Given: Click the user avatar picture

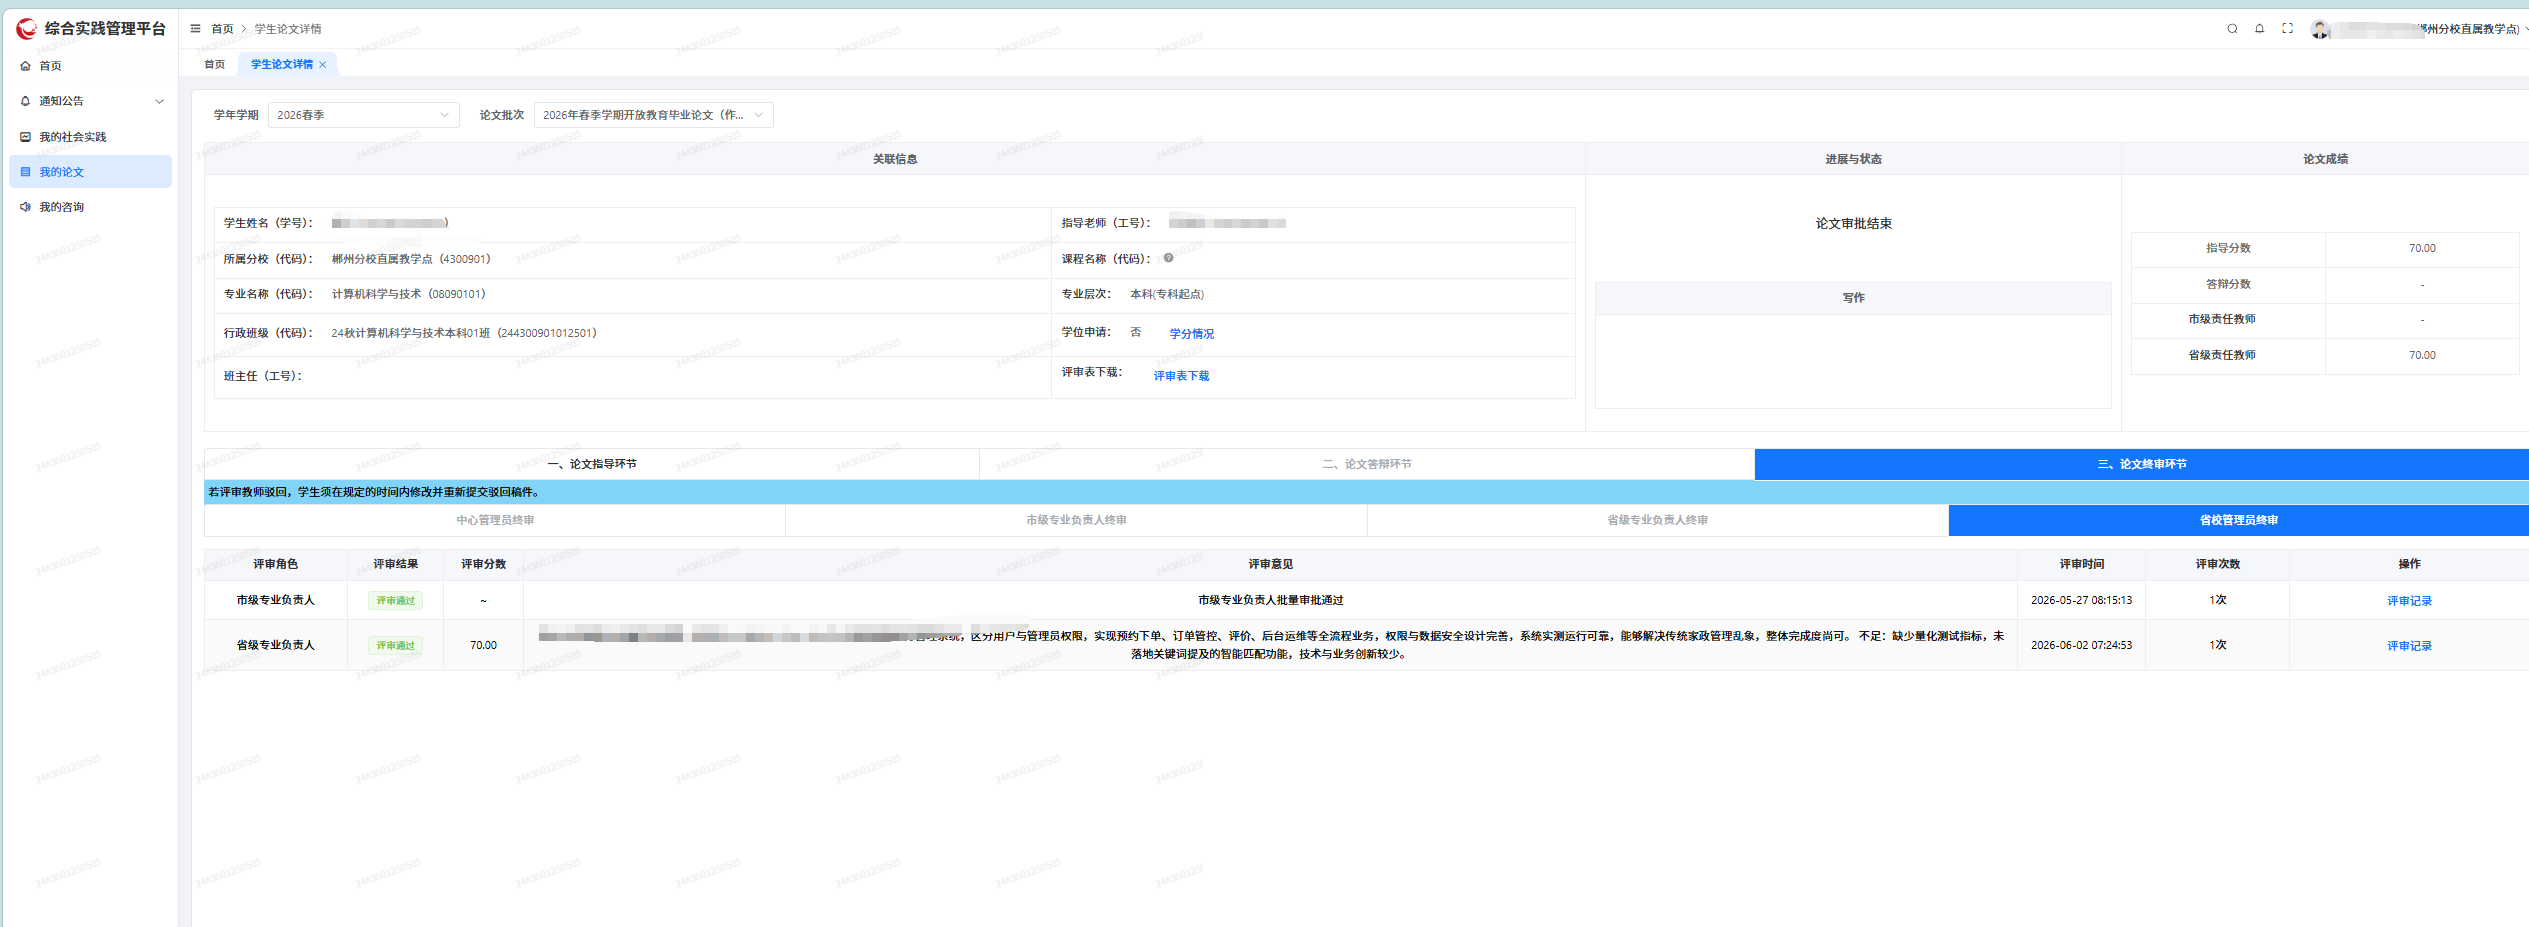Looking at the screenshot, I should pyautogui.click(x=2320, y=29).
